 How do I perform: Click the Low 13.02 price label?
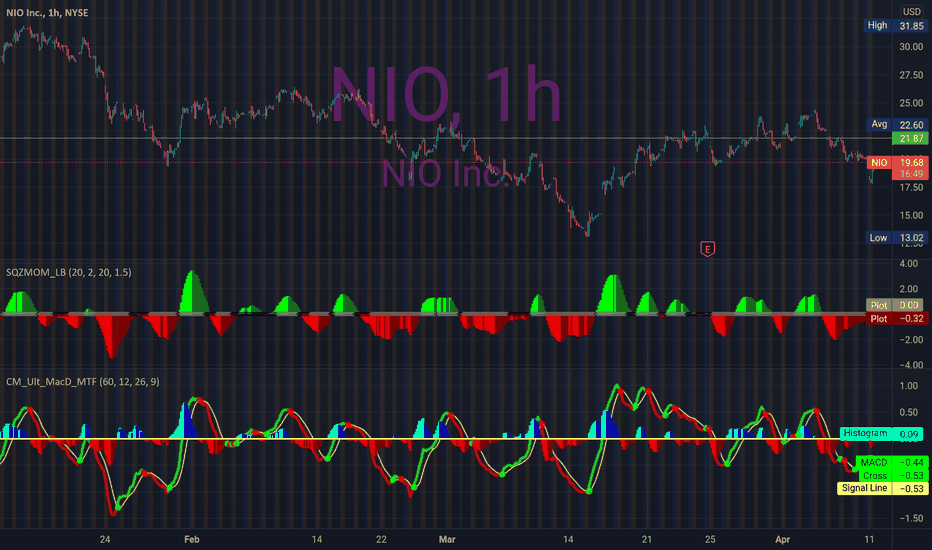pos(896,238)
